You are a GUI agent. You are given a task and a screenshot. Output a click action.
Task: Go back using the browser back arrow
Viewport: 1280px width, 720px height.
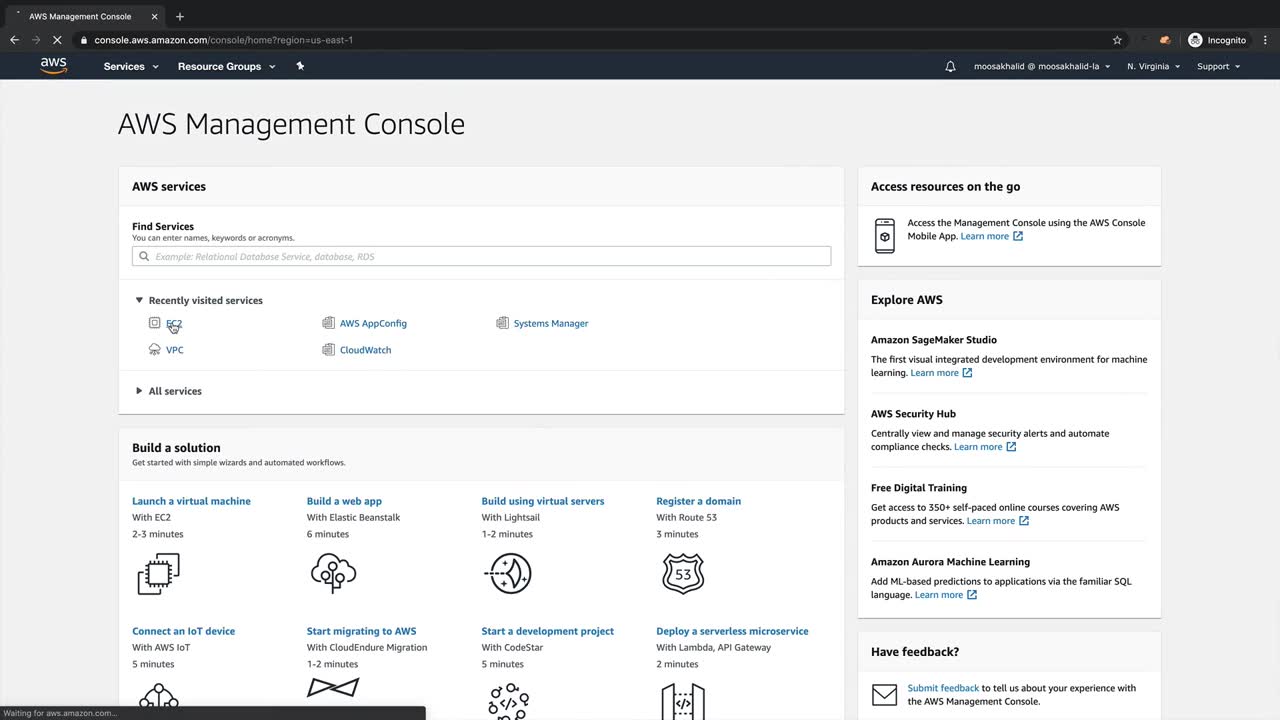click(x=14, y=40)
